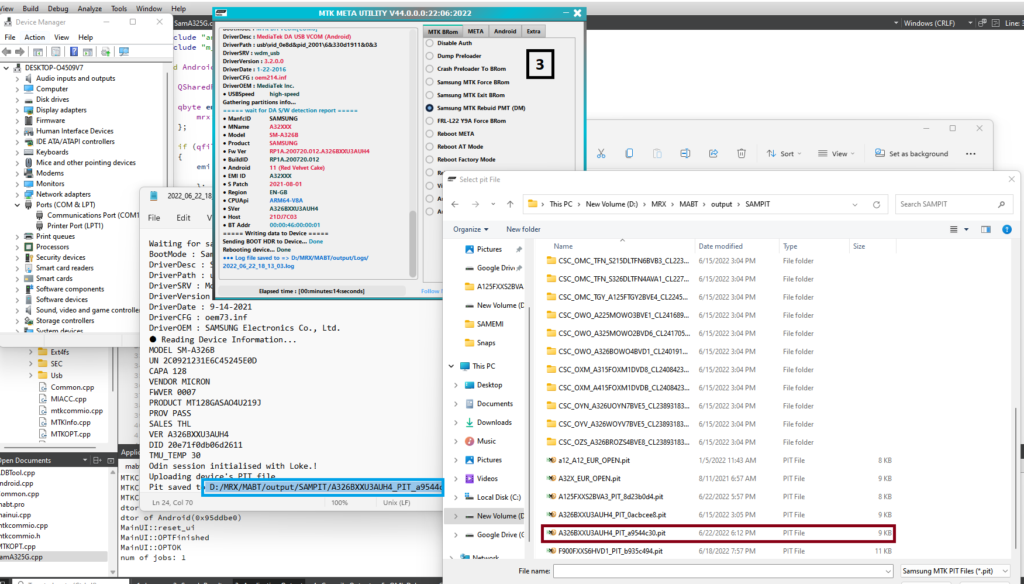The width and height of the screenshot is (1024, 584).
Task: Select Desktop in the file dialog sidebar
Action: [489, 385]
